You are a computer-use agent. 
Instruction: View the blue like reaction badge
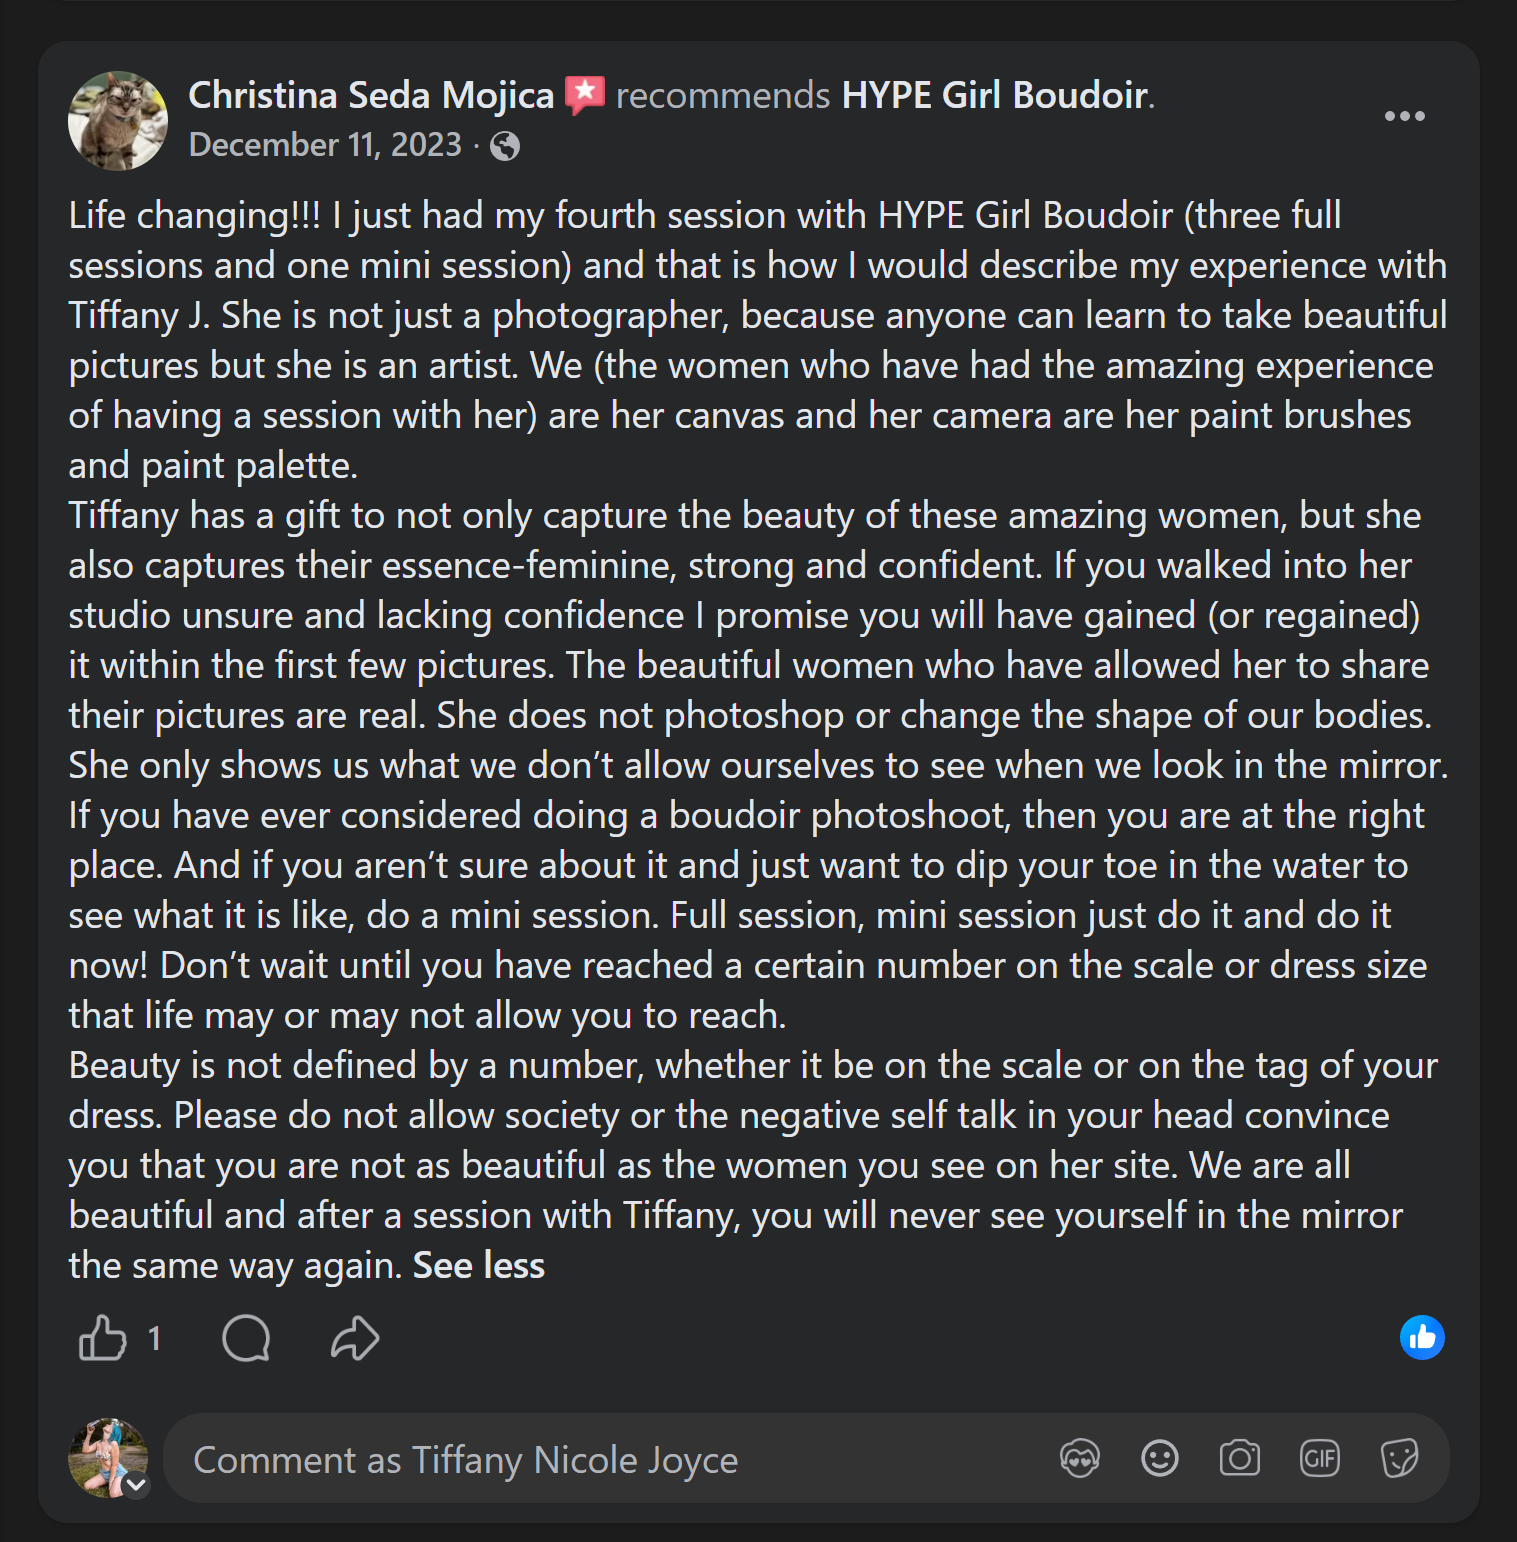[1422, 1338]
